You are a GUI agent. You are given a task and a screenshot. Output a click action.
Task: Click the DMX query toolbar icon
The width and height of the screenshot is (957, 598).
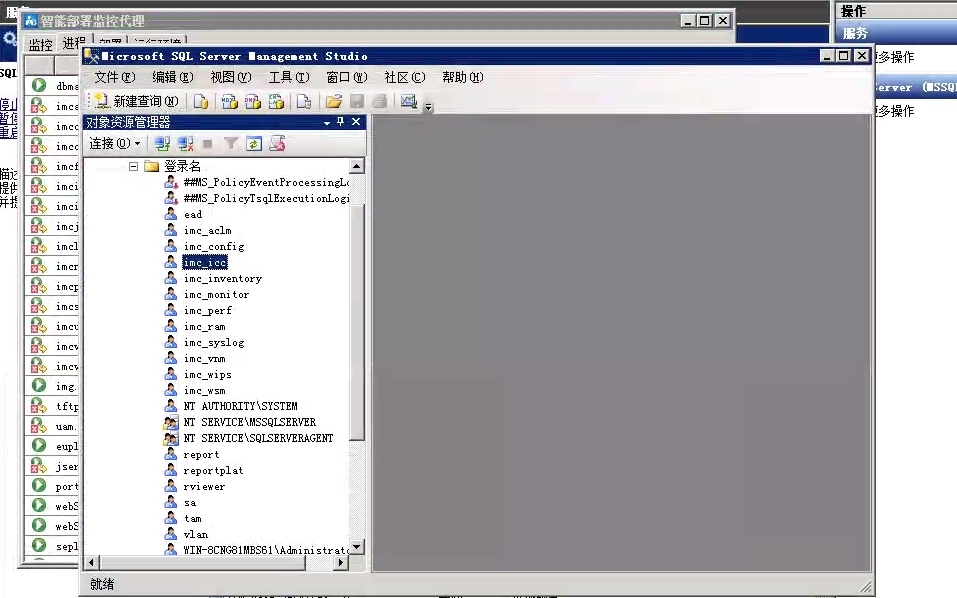tap(252, 101)
